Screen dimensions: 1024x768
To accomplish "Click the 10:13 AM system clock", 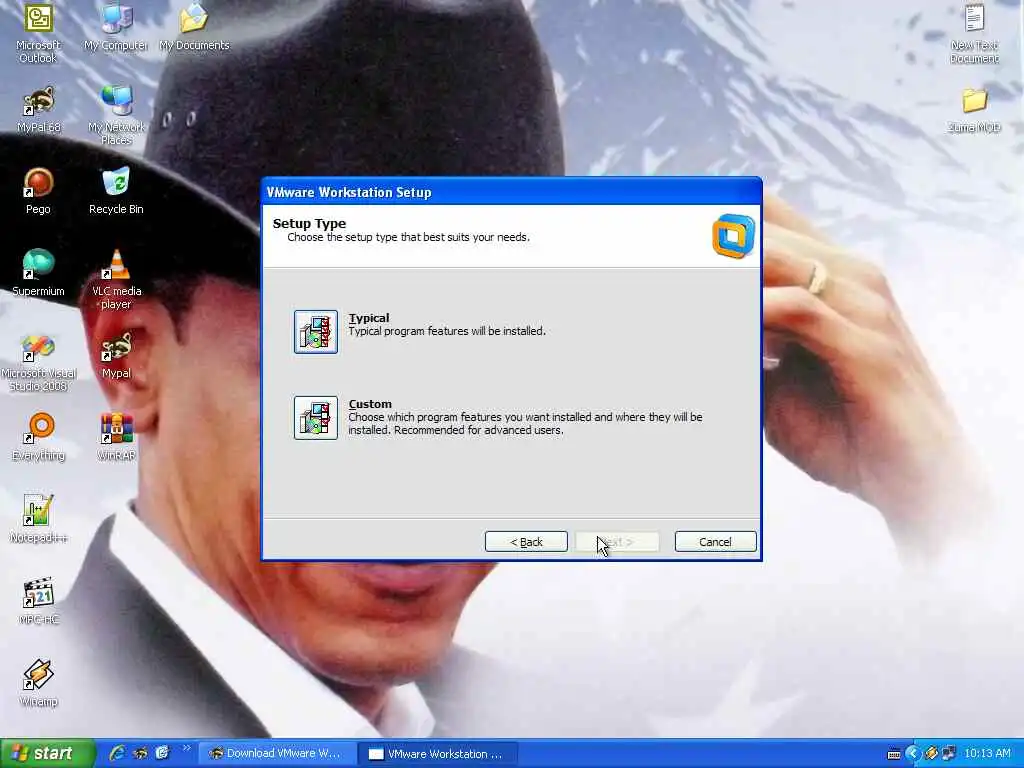I will tap(987, 754).
